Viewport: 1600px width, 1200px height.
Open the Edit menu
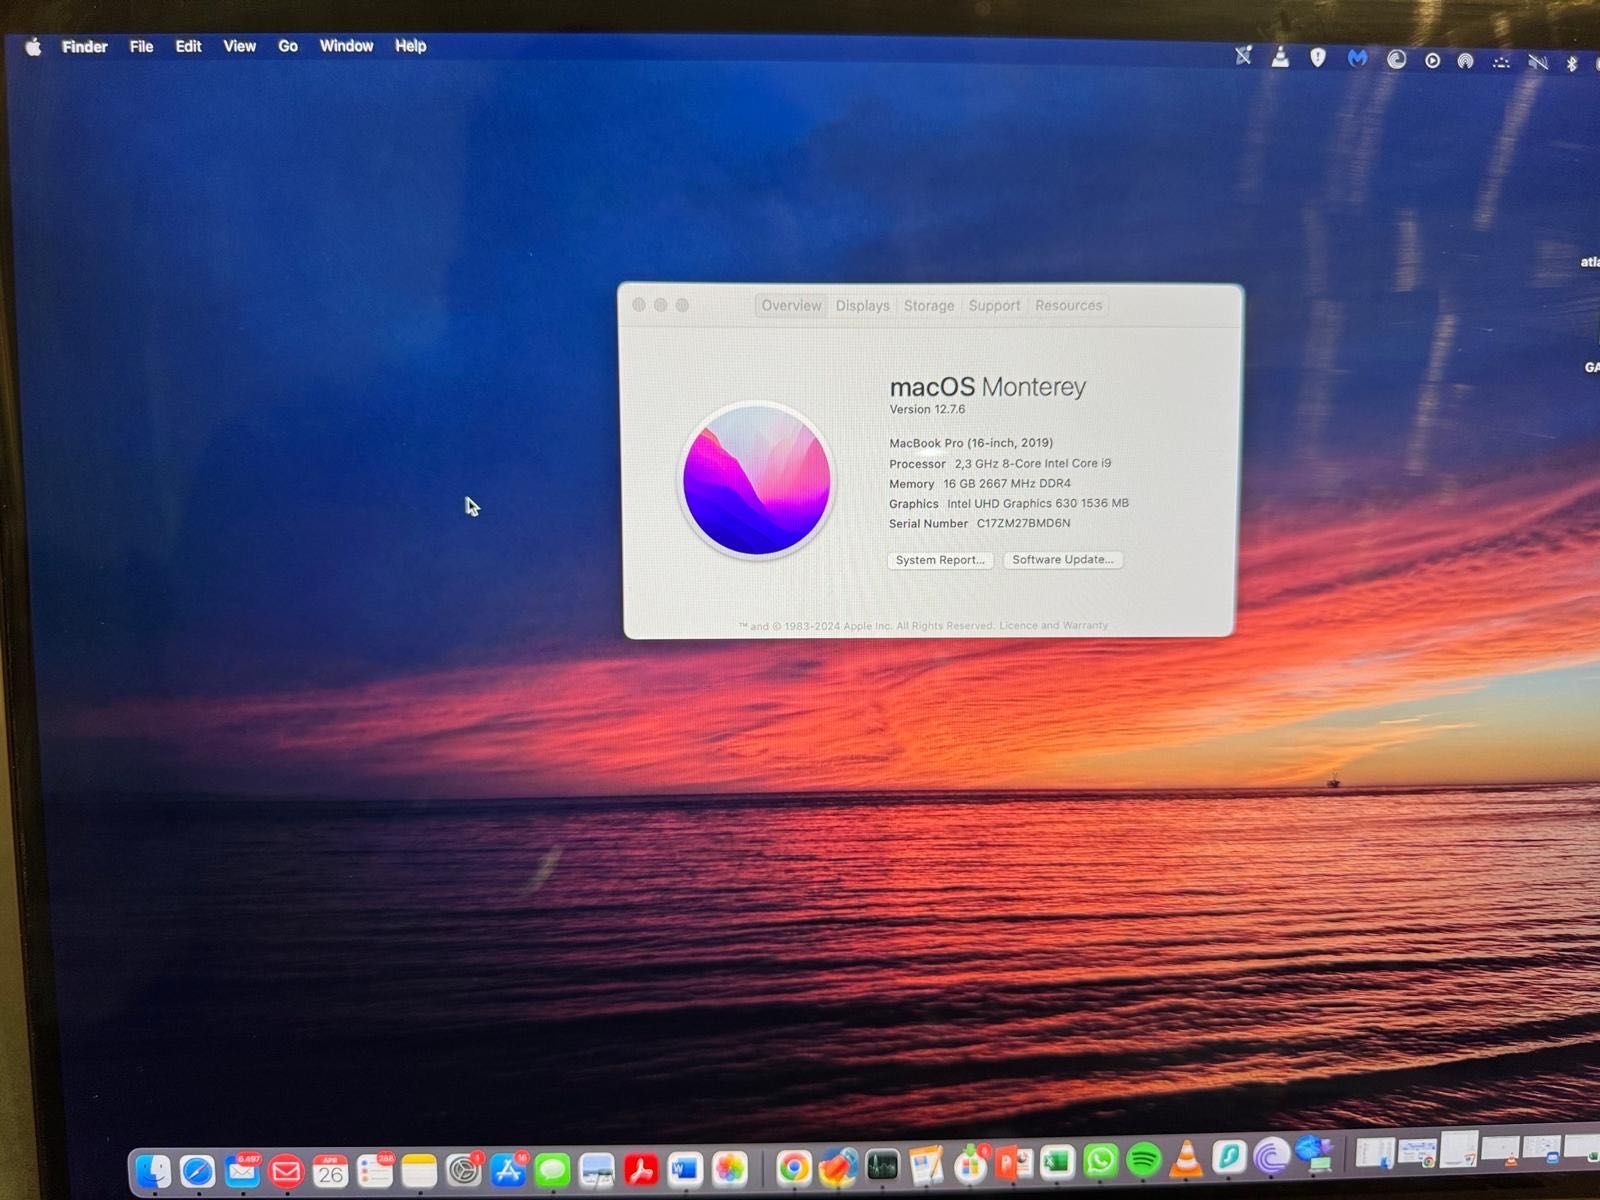tap(188, 46)
